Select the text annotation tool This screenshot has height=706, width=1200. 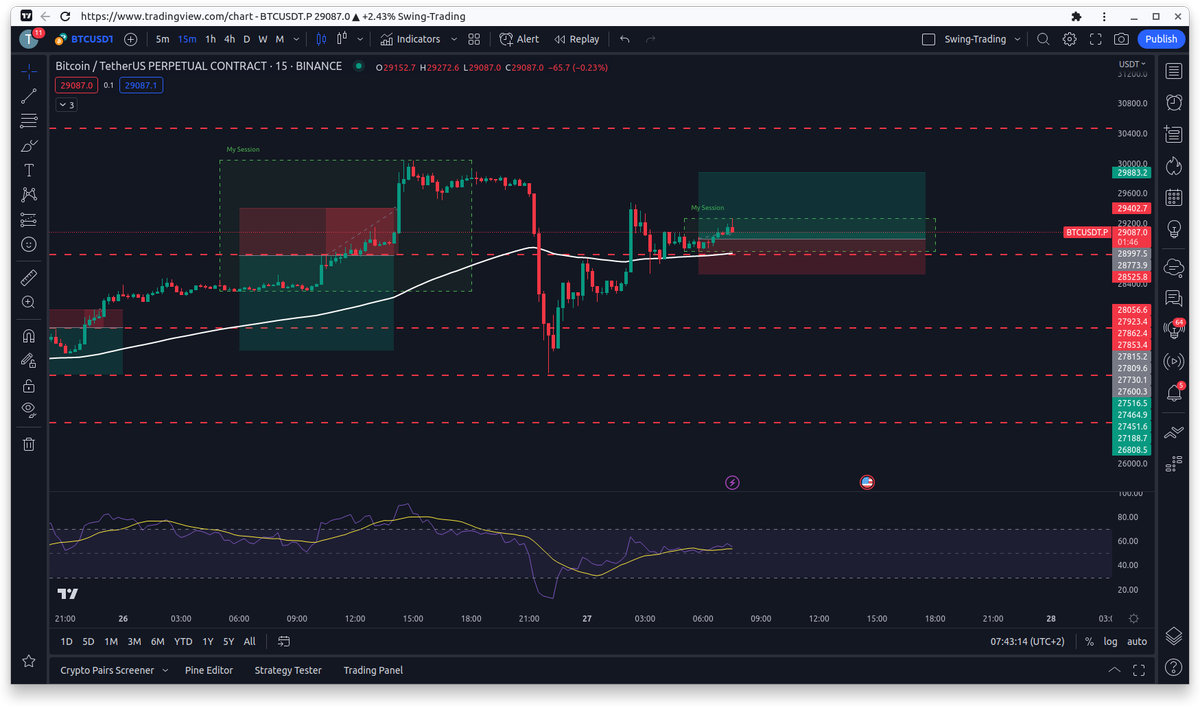28,170
